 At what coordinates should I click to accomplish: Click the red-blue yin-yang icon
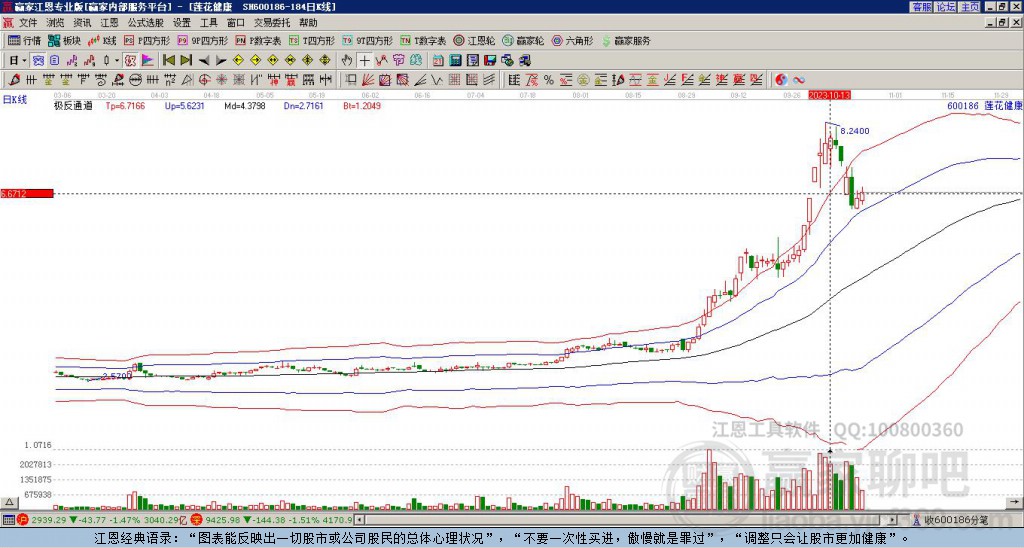click(781, 80)
